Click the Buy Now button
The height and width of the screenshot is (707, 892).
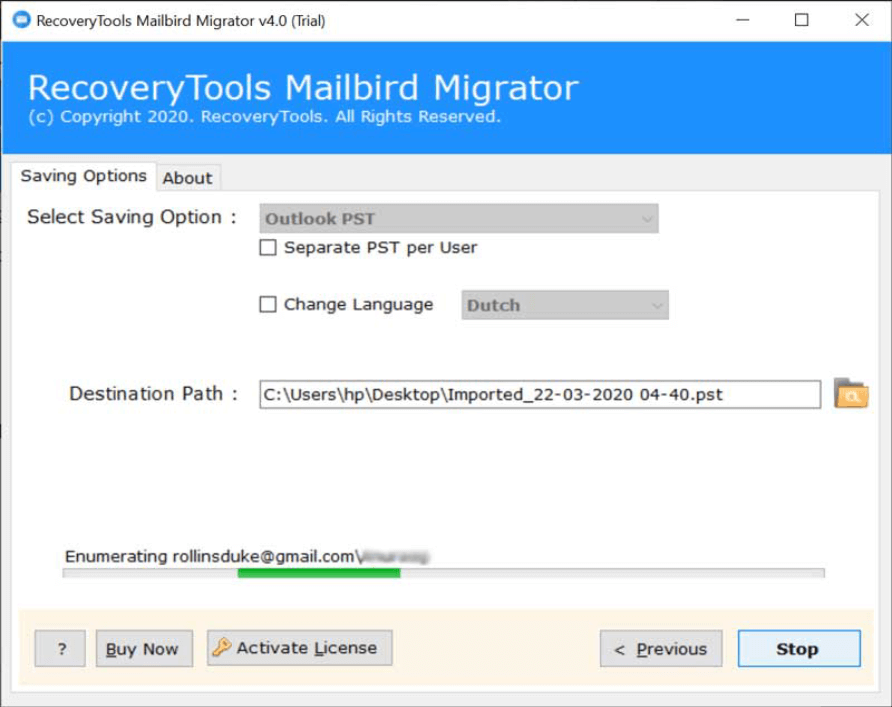[x=142, y=649]
